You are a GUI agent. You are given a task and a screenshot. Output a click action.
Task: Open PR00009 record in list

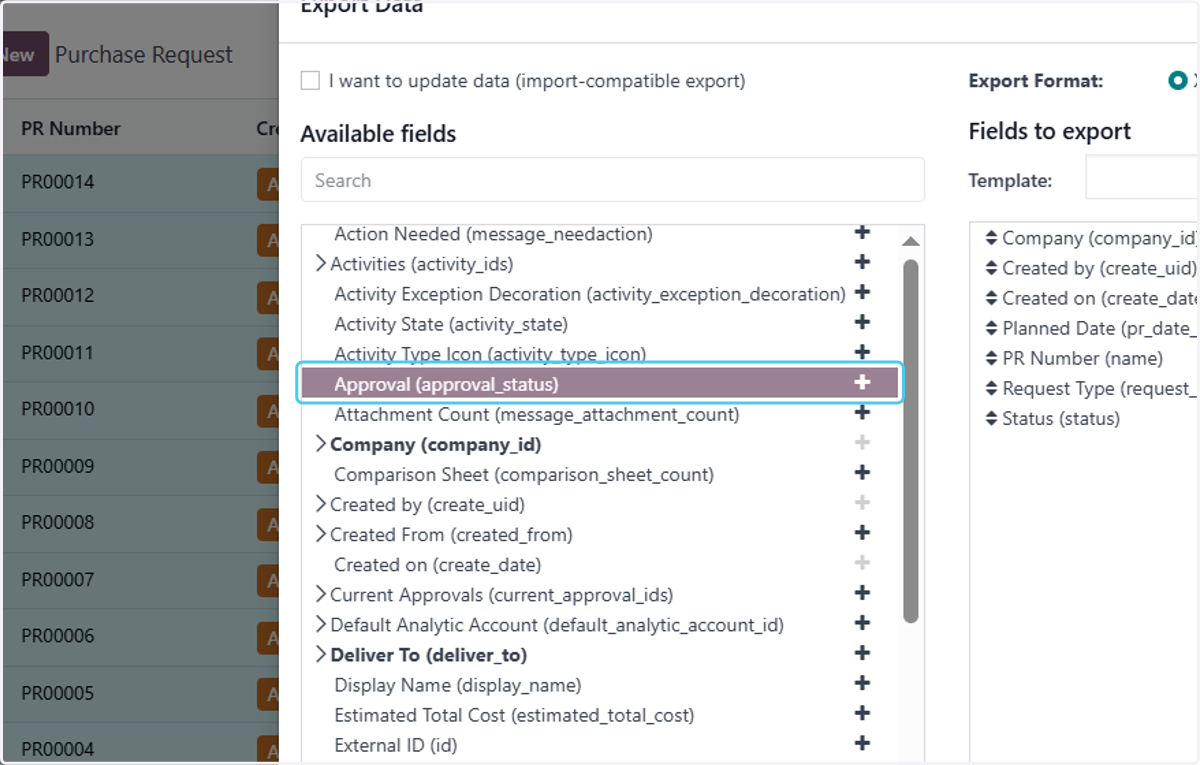click(58, 465)
